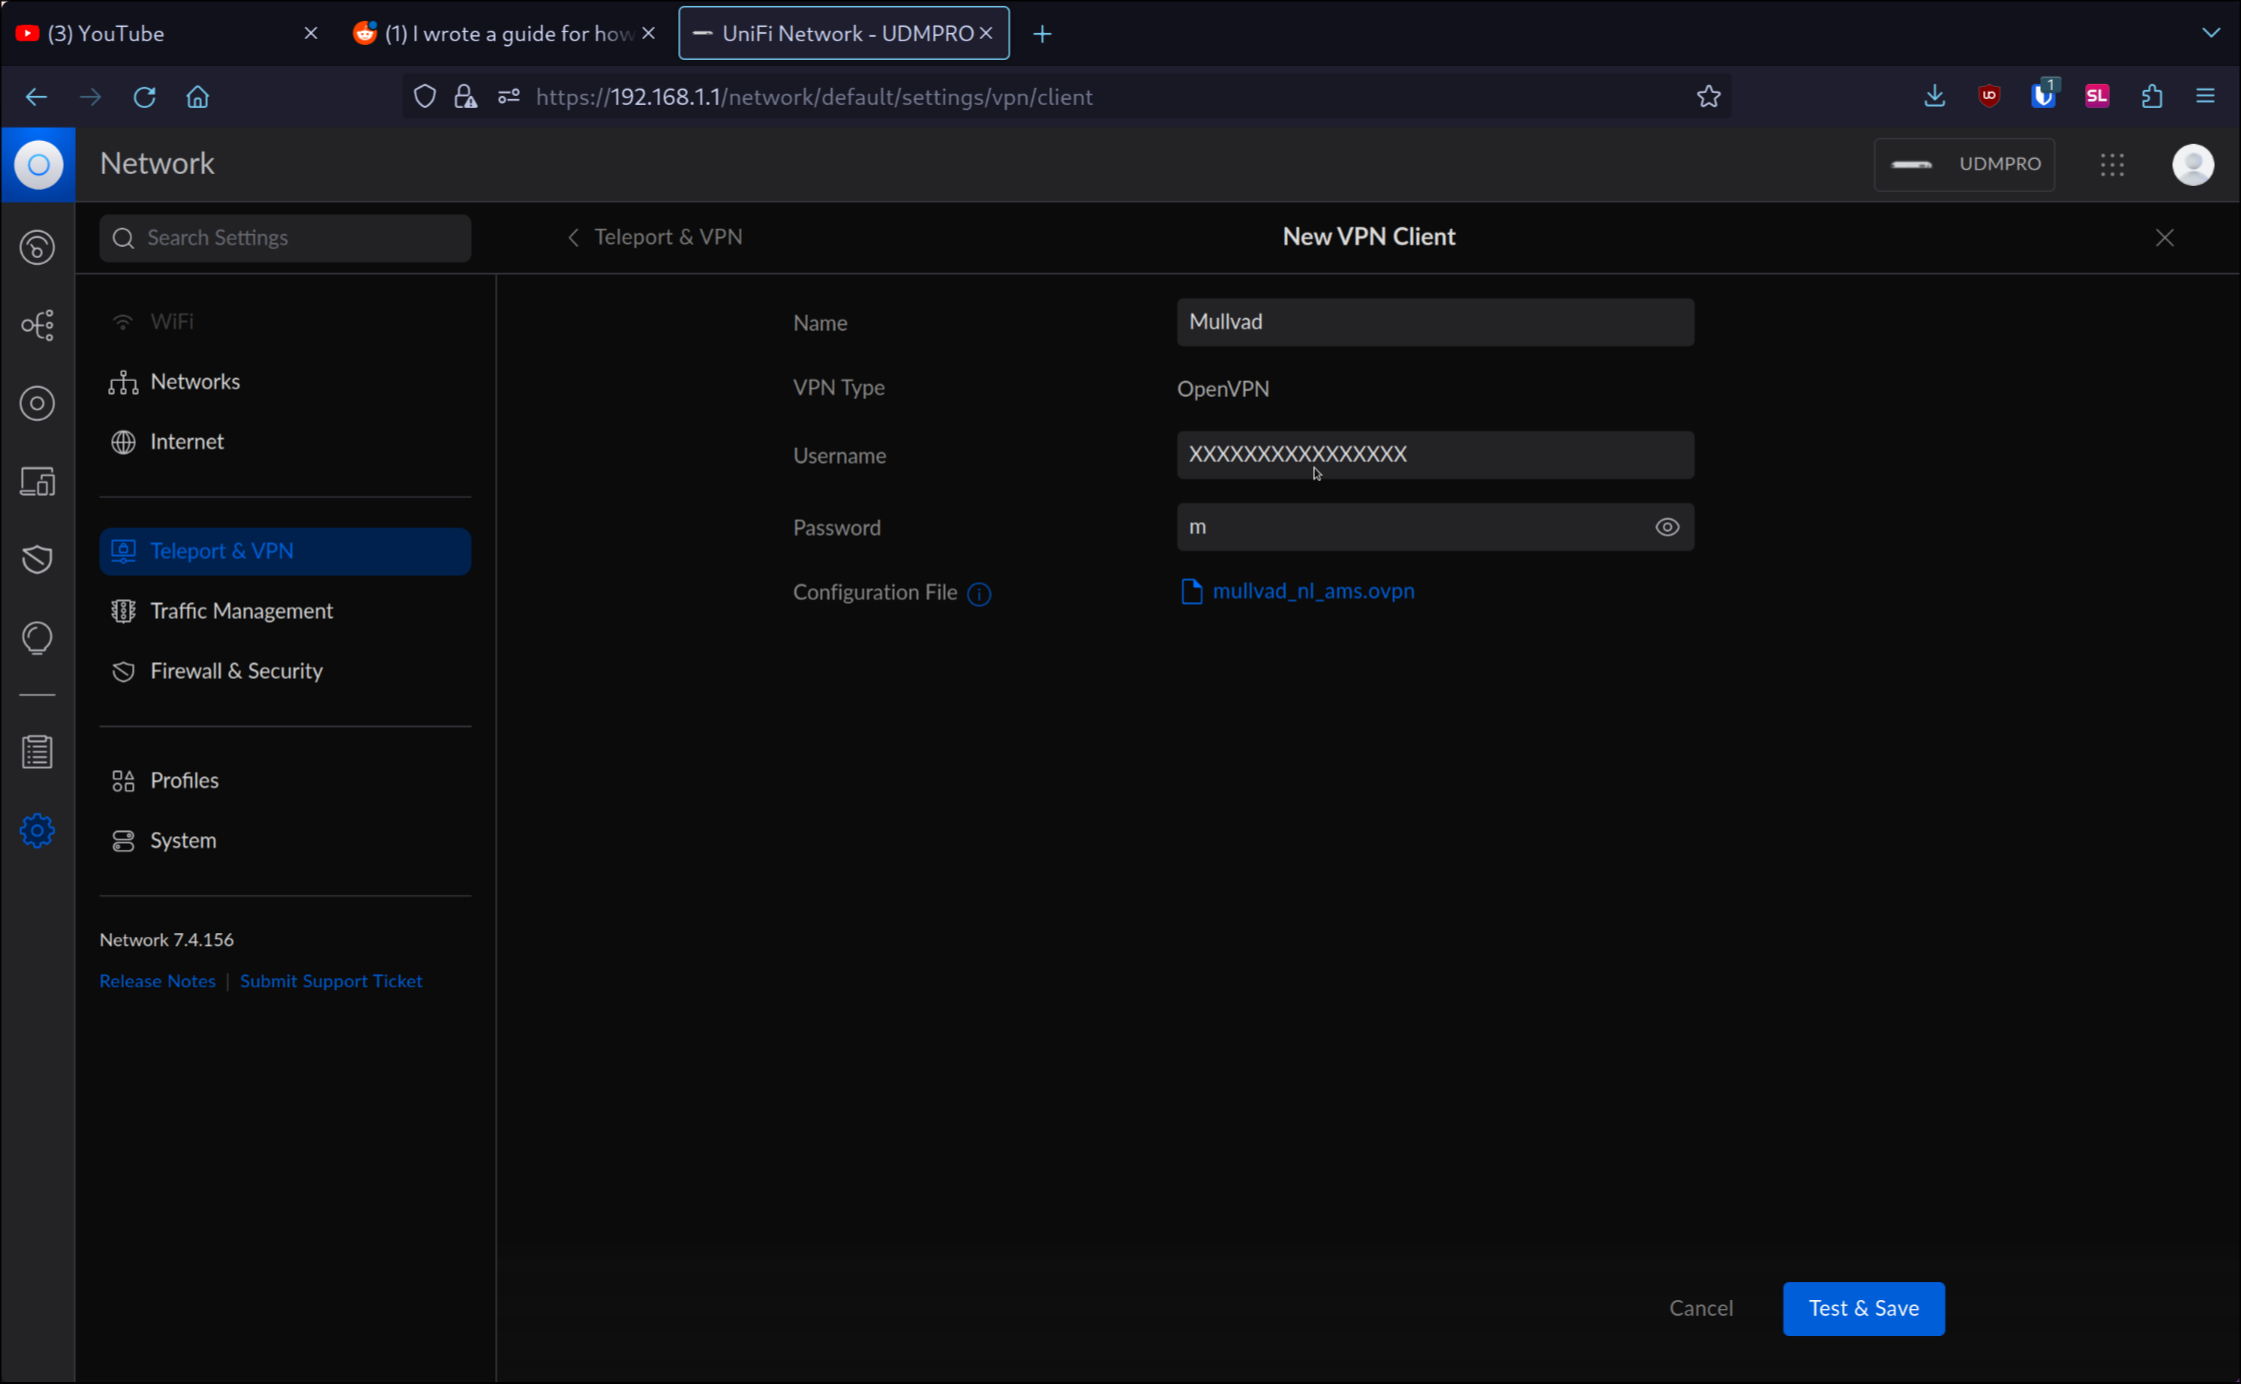Close the New VPN Client panel
Screen dimensions: 2241x1384
point(2164,237)
